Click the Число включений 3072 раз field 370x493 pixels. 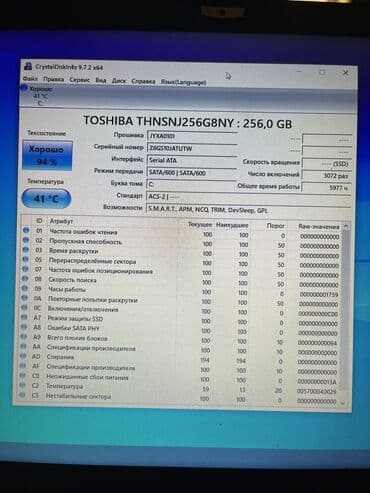tap(326, 176)
